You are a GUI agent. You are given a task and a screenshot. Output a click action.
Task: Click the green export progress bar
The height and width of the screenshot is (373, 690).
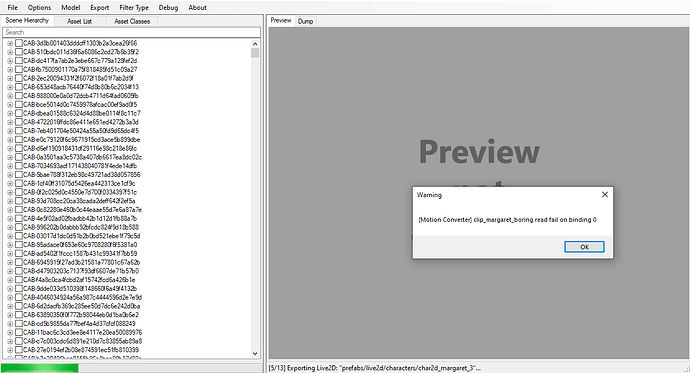[x=40, y=368]
